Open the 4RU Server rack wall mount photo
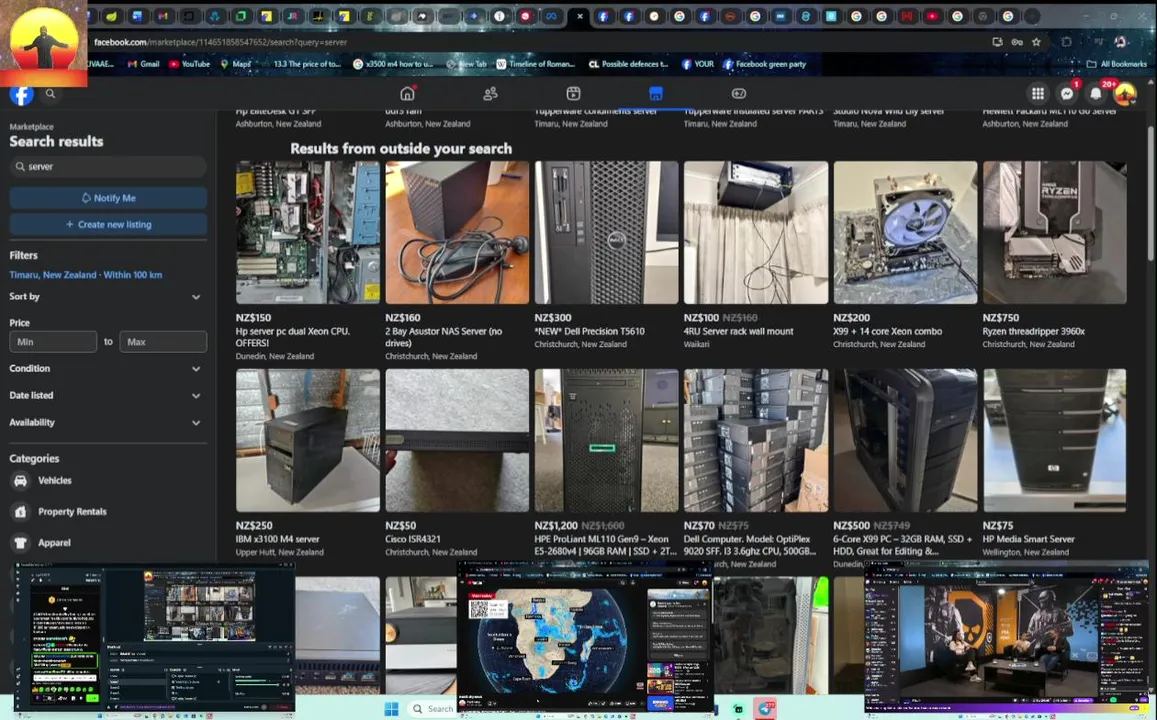The height and width of the screenshot is (720, 1157). click(756, 232)
